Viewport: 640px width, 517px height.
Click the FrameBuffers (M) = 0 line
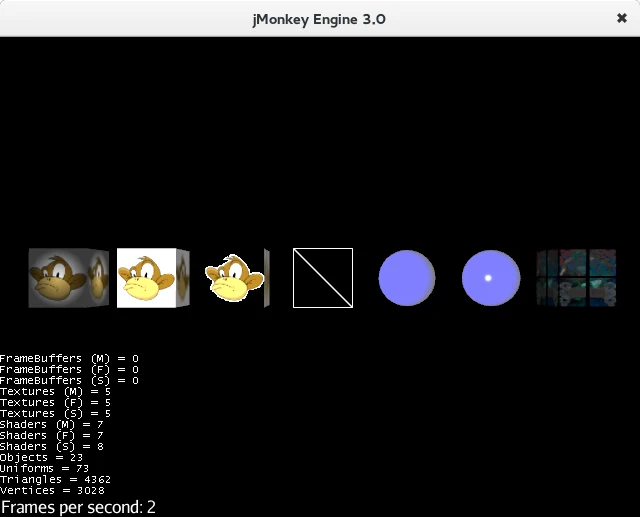point(69,358)
